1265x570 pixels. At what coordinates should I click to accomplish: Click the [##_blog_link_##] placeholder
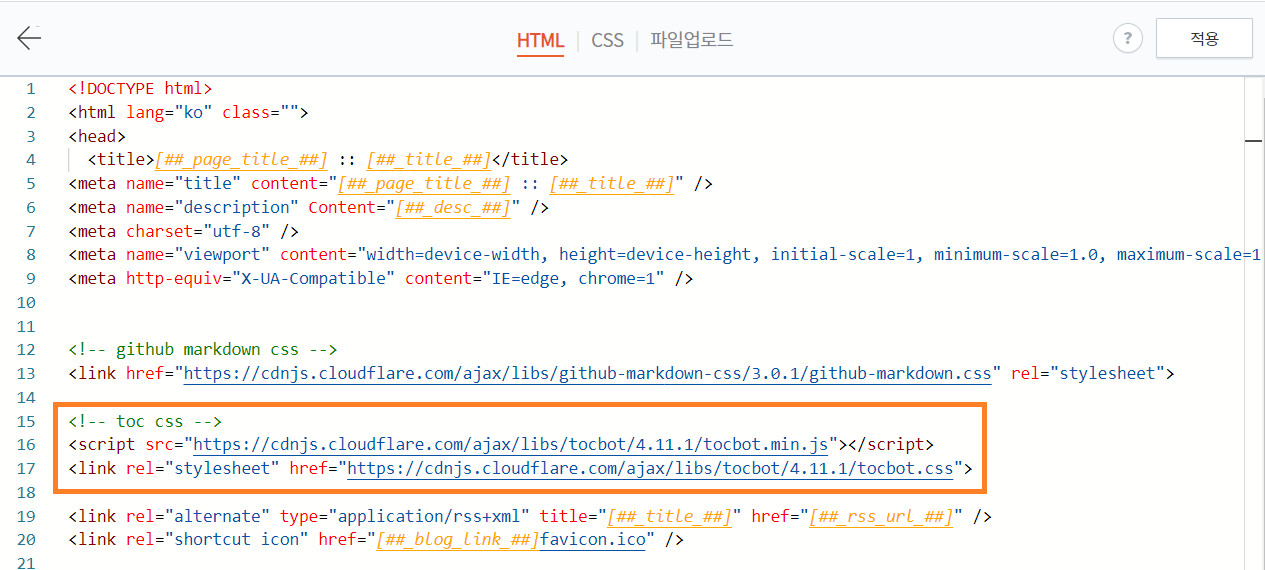pyautogui.click(x=458, y=540)
